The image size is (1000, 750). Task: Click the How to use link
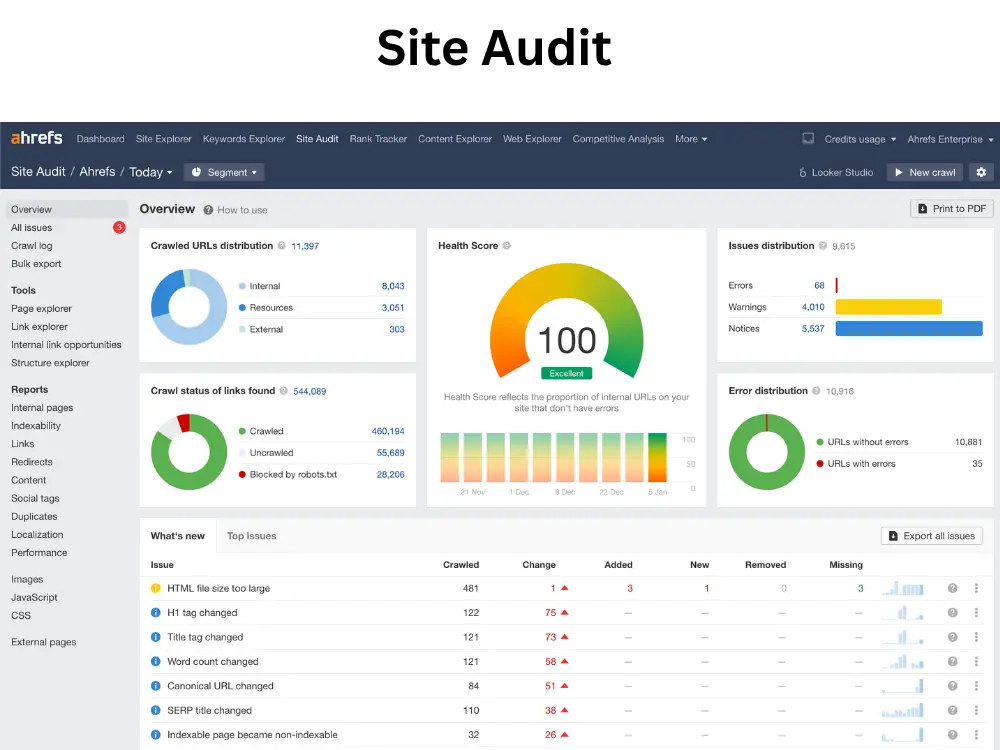point(235,210)
